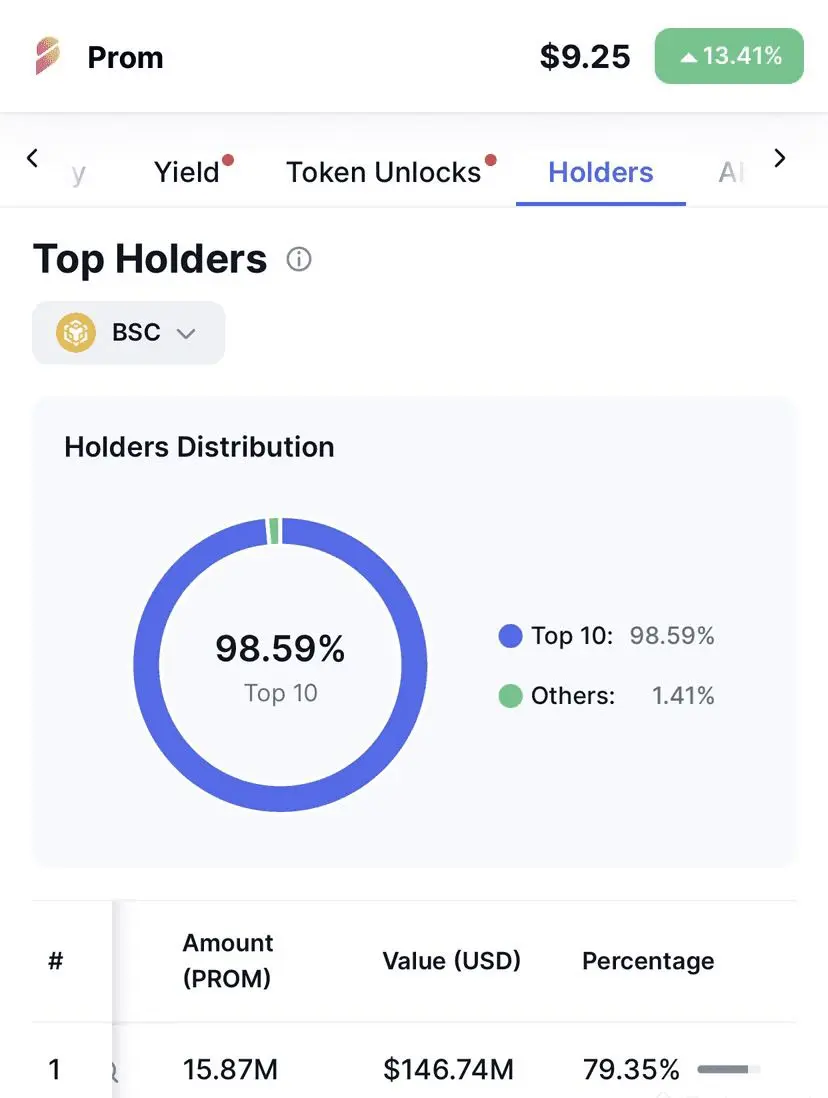Click the BSC chain coin icon

76,332
